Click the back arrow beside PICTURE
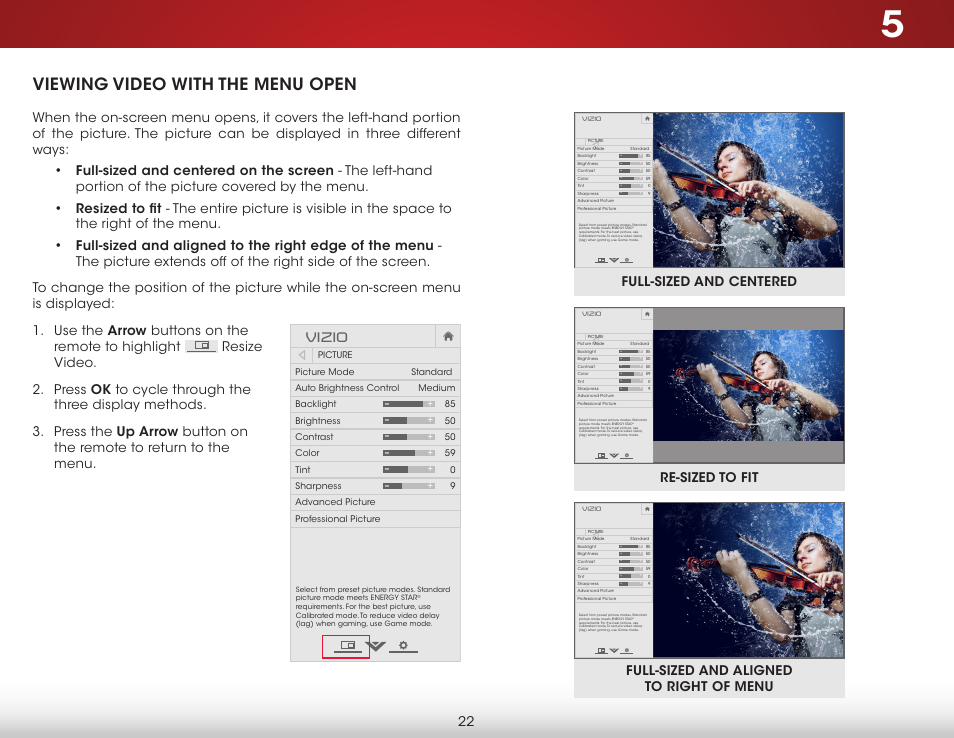 click(302, 355)
